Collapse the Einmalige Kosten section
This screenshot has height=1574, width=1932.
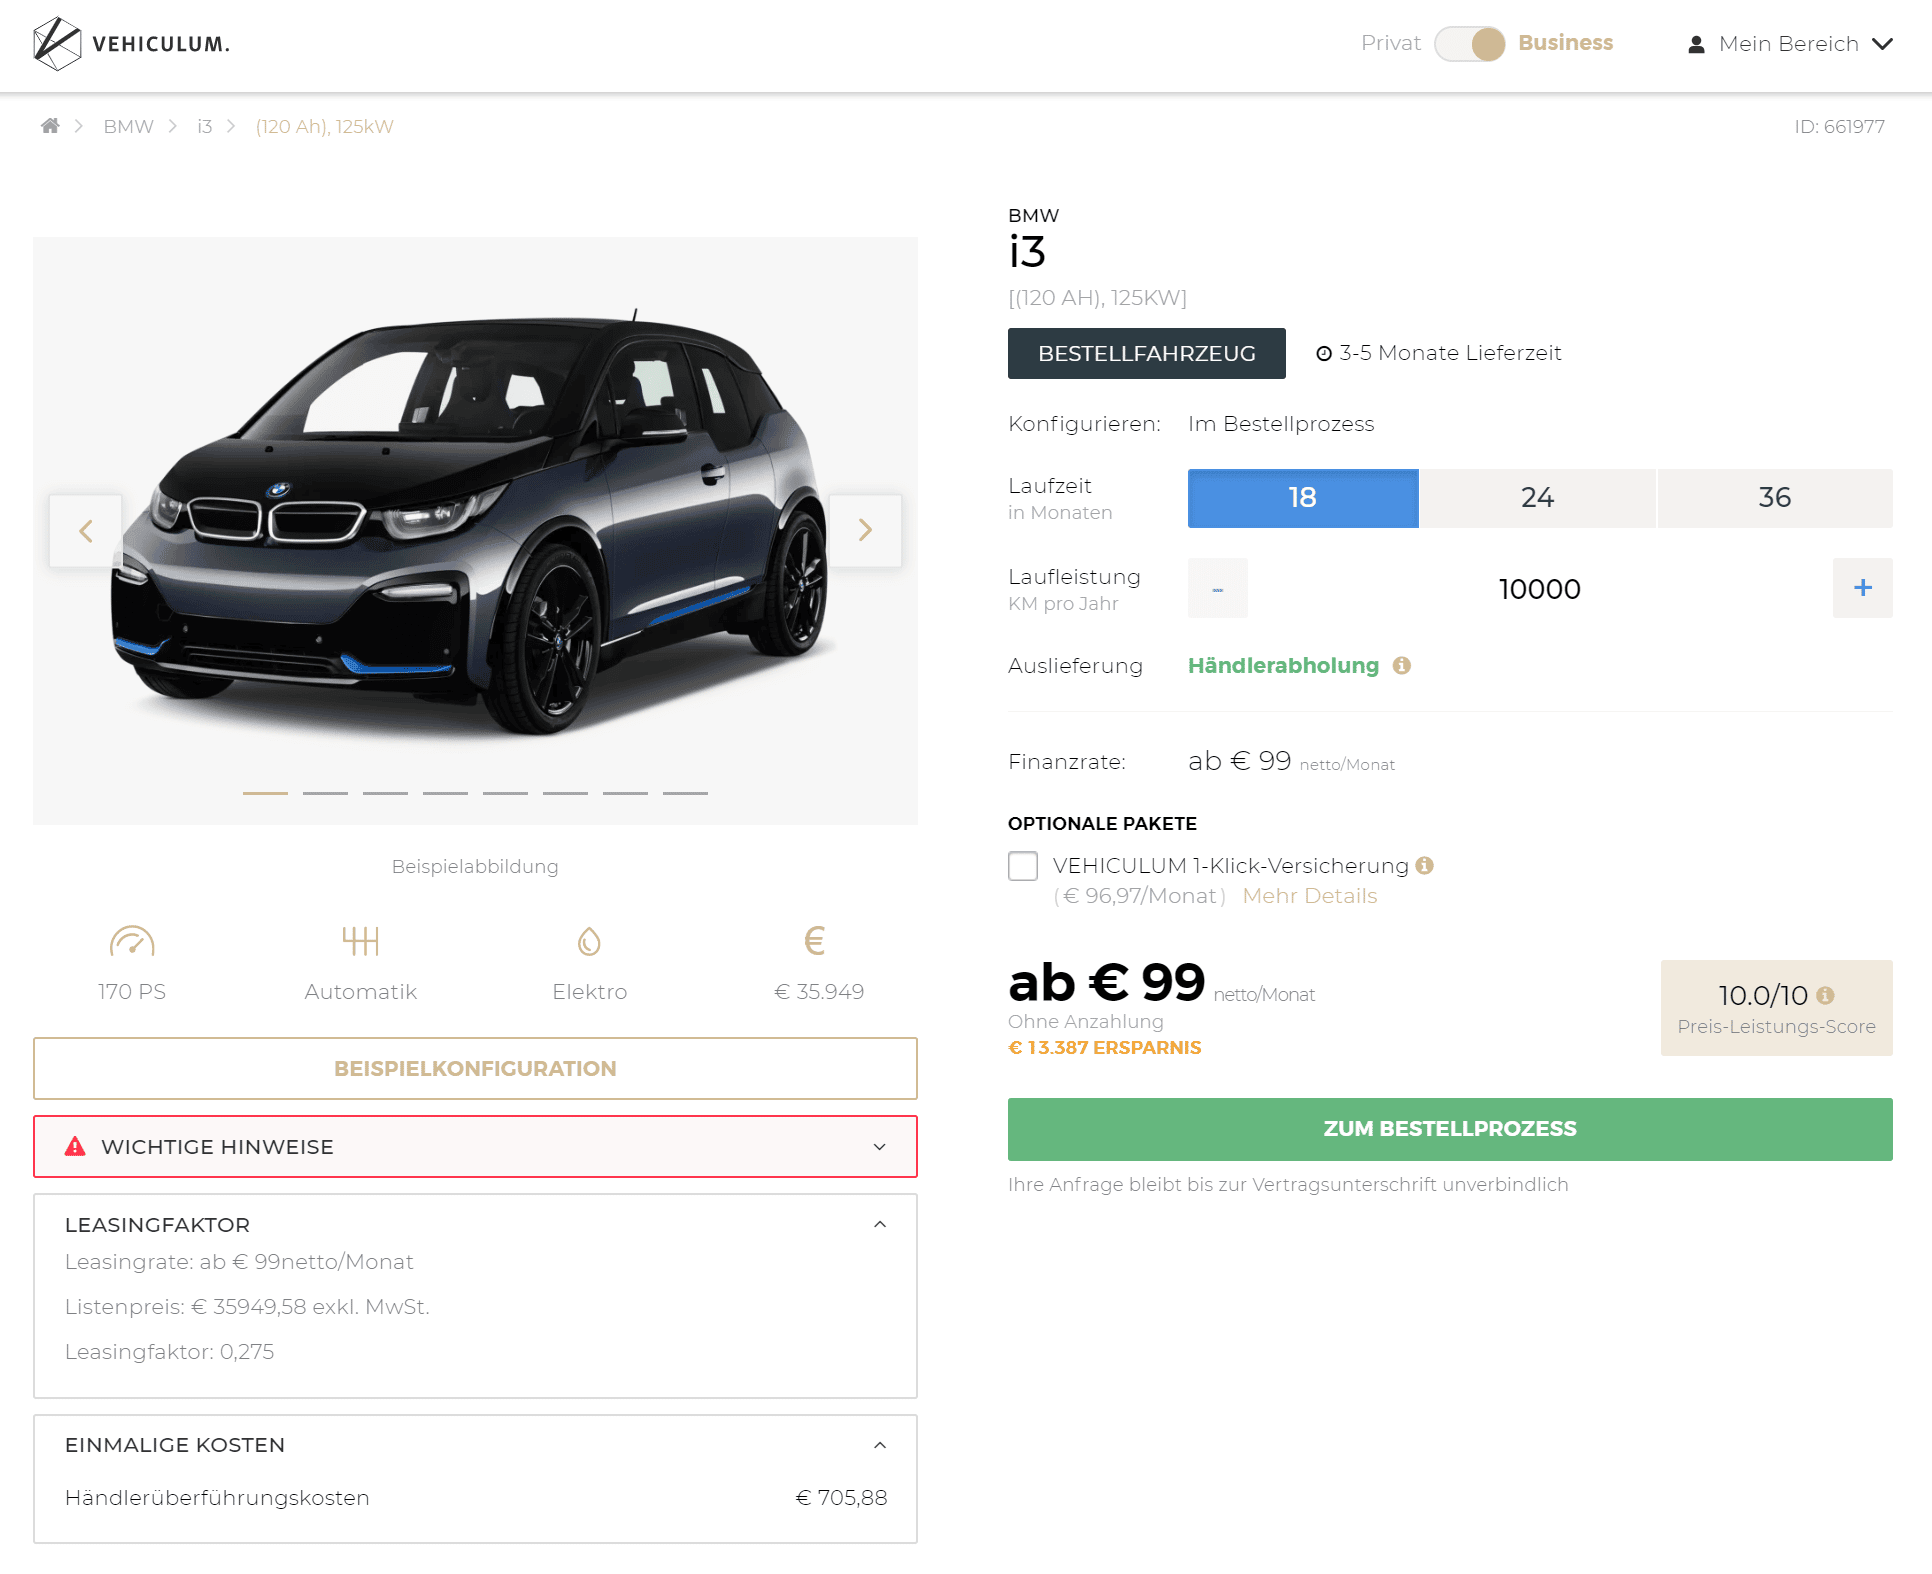click(880, 1445)
